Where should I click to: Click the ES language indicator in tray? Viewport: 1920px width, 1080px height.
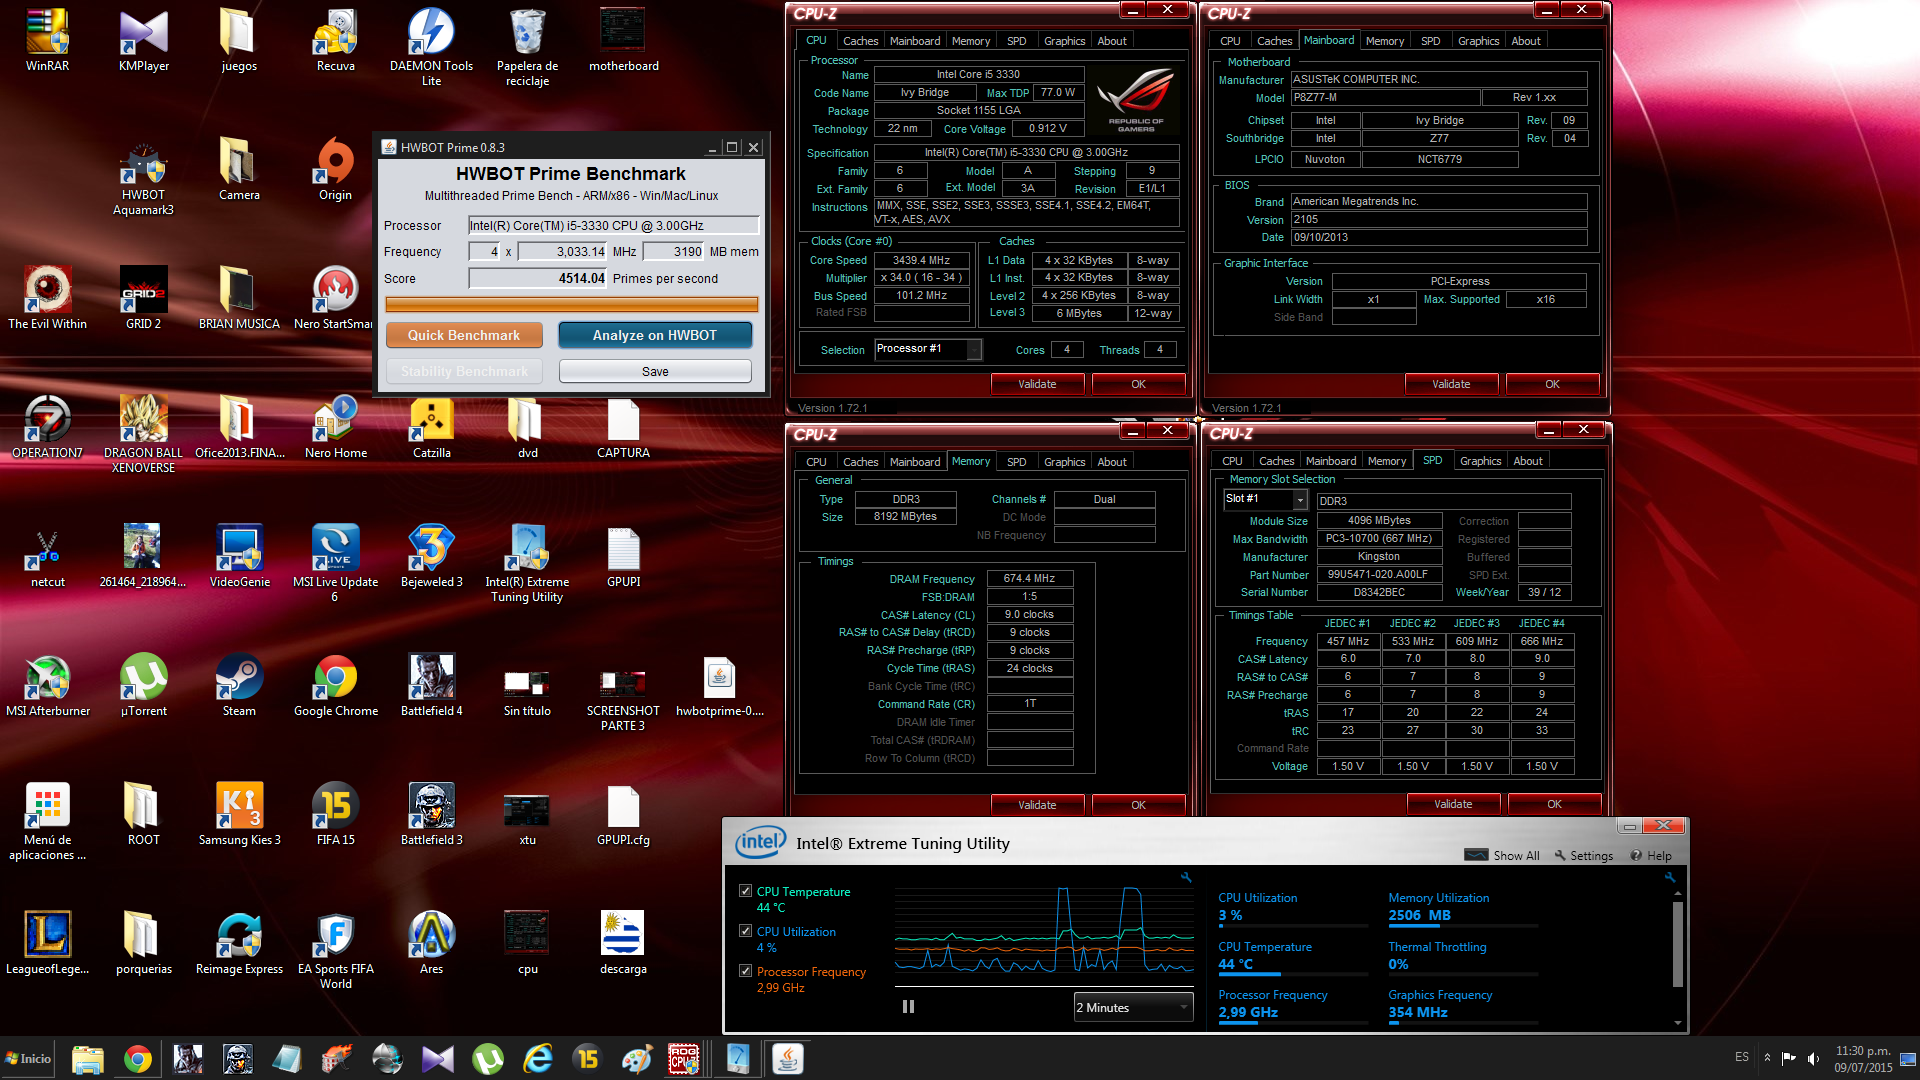pos(1742,1057)
